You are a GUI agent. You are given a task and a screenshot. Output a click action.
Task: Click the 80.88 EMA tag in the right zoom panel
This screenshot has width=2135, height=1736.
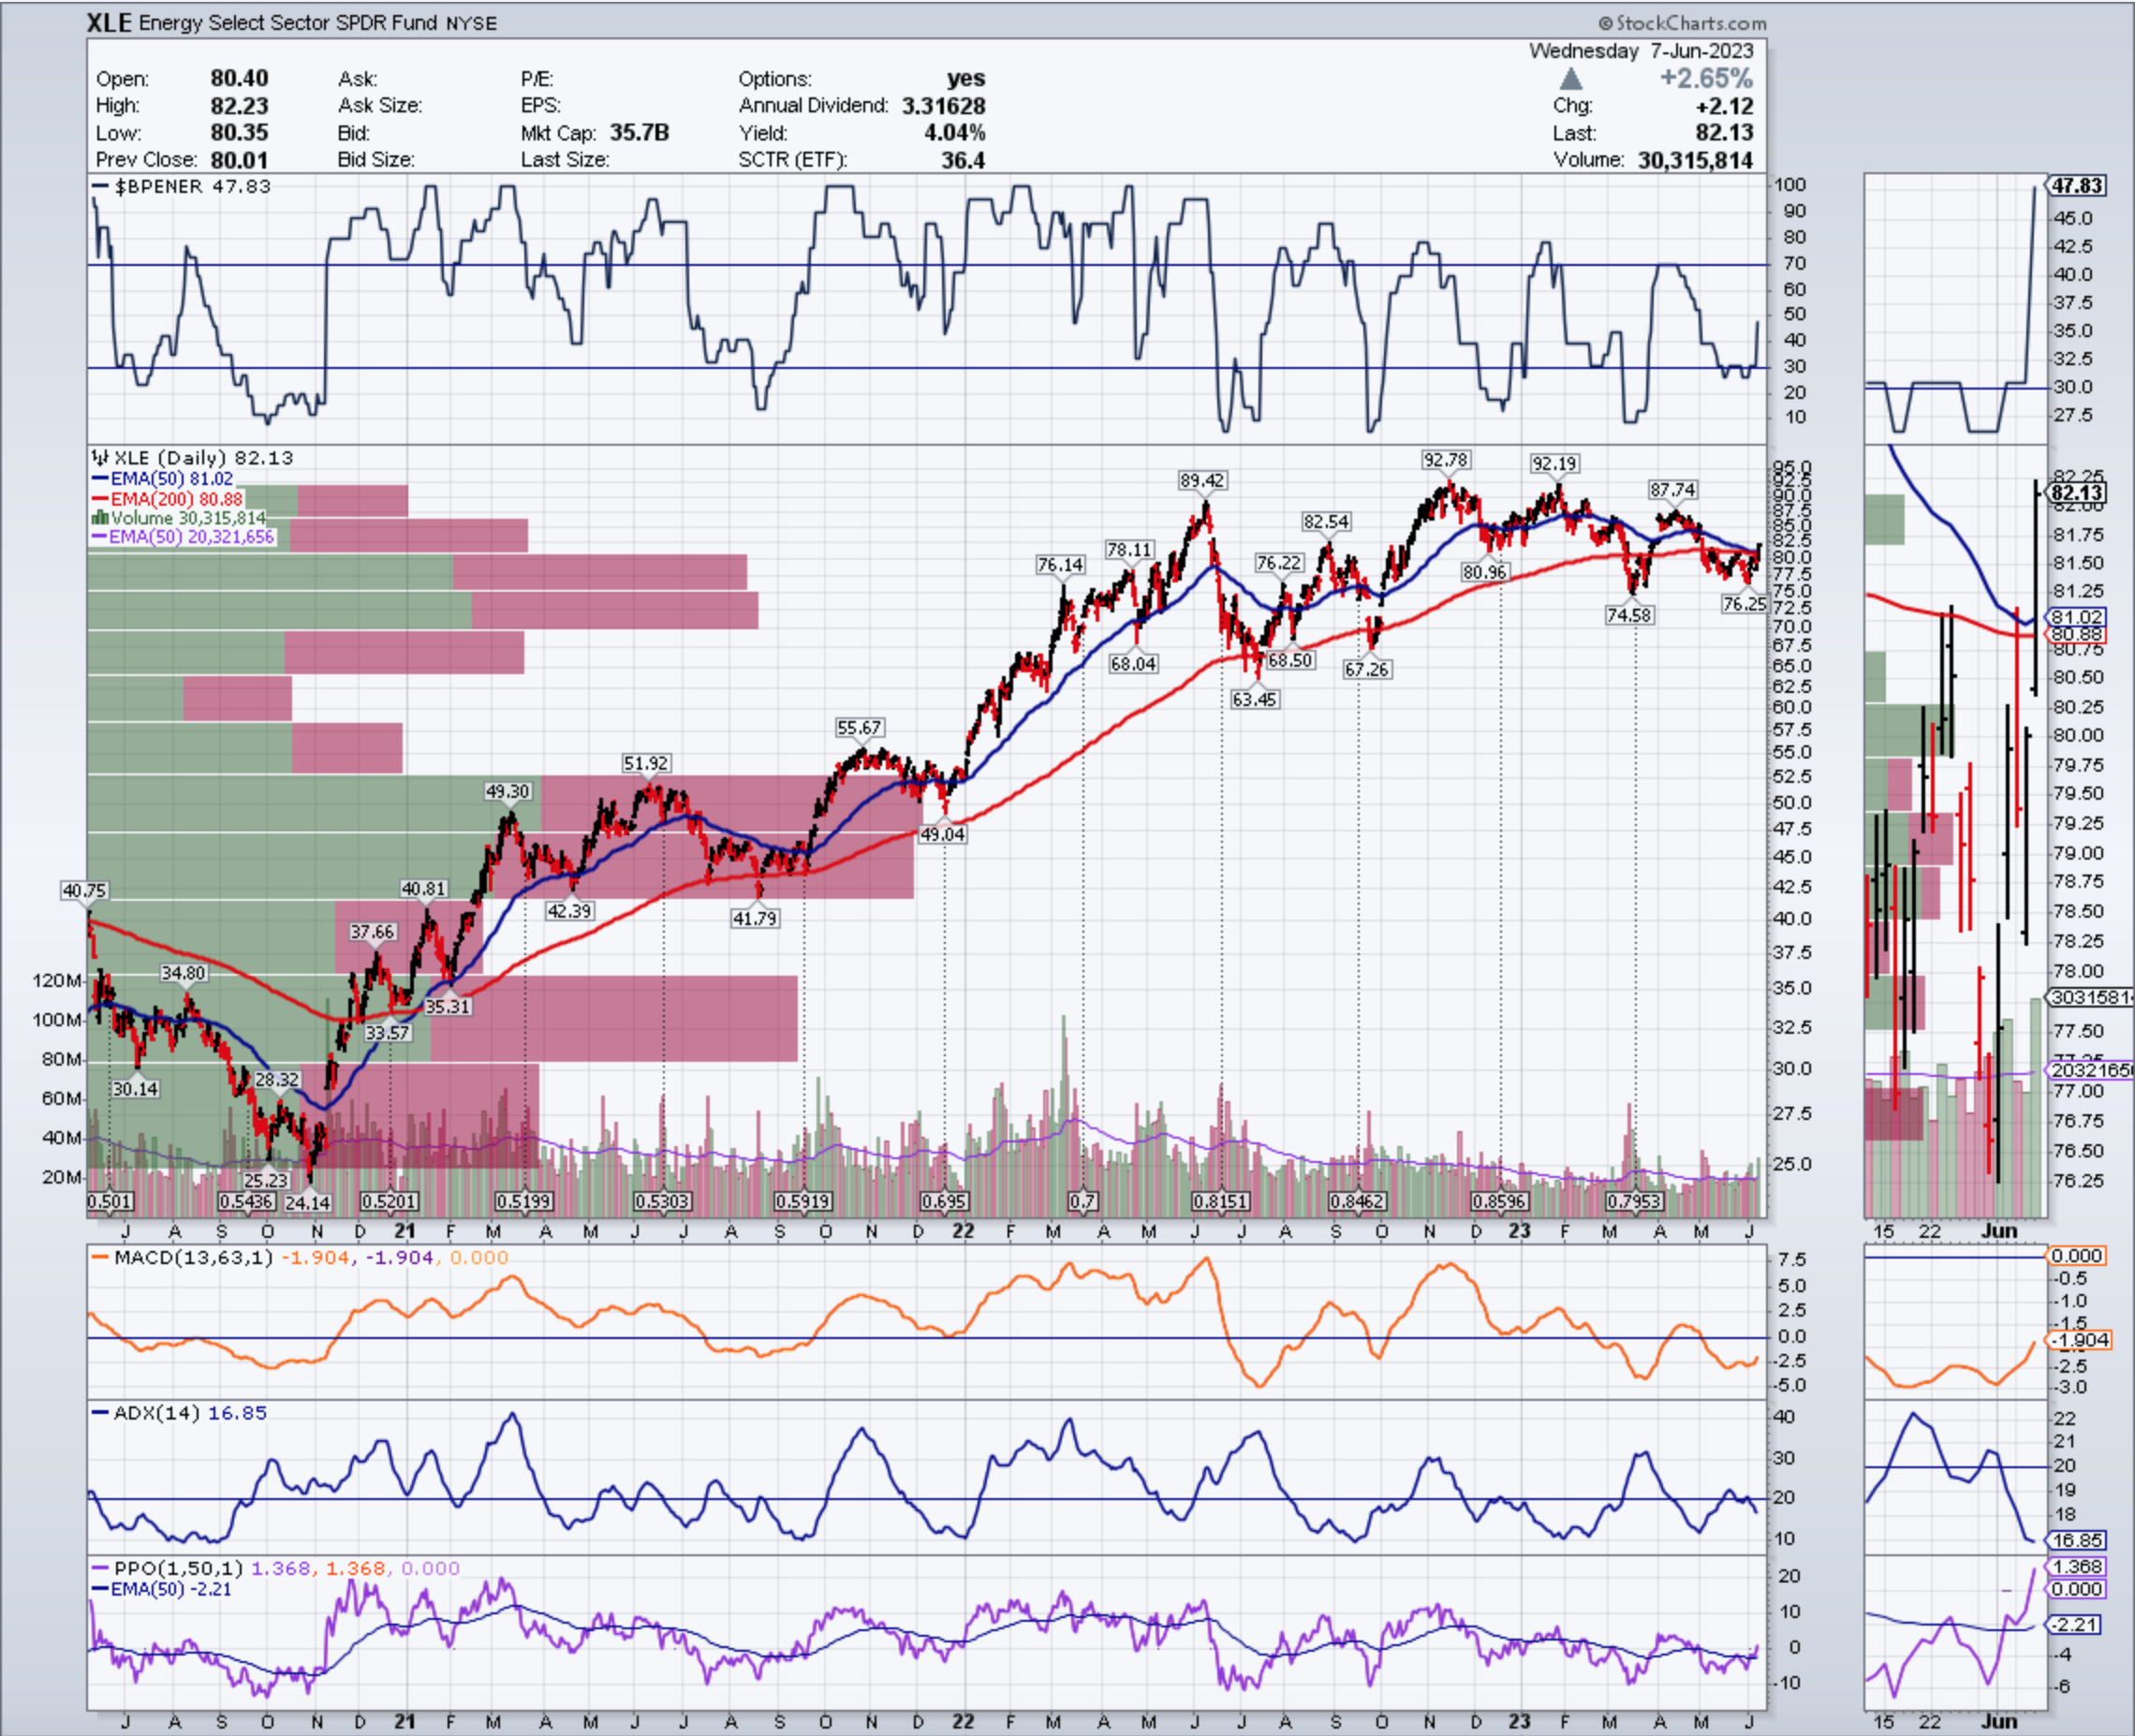[2077, 635]
